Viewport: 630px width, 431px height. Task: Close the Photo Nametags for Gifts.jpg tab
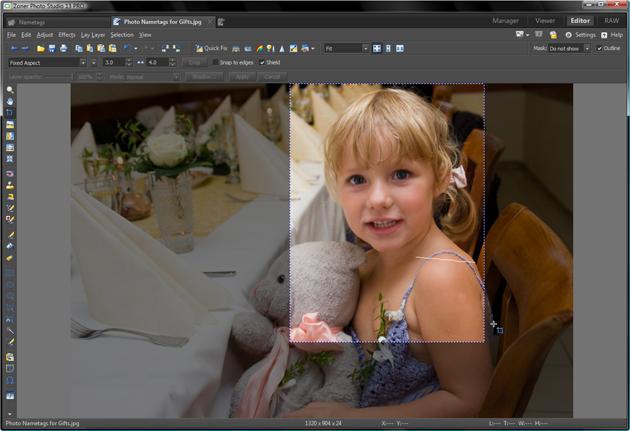(210, 22)
